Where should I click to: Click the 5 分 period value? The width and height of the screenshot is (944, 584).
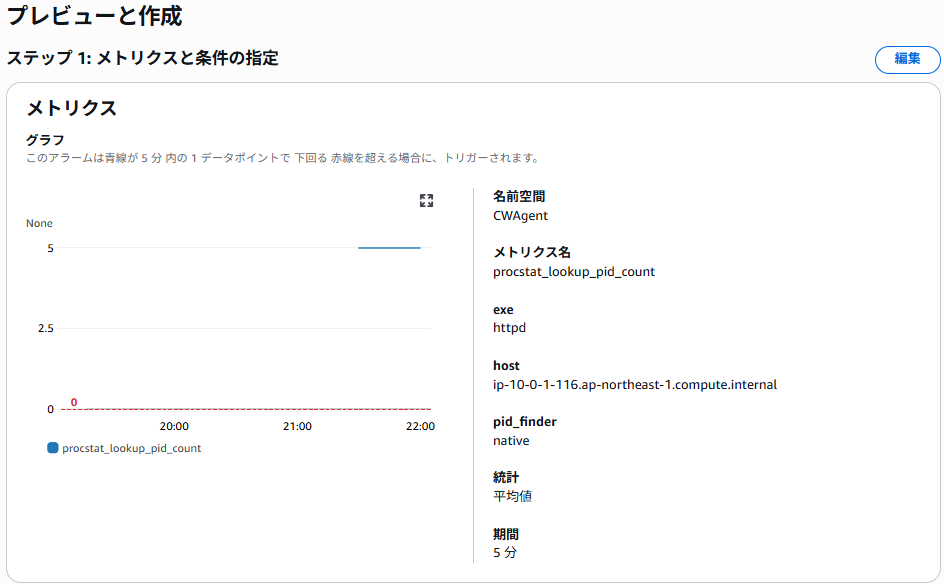tap(505, 553)
